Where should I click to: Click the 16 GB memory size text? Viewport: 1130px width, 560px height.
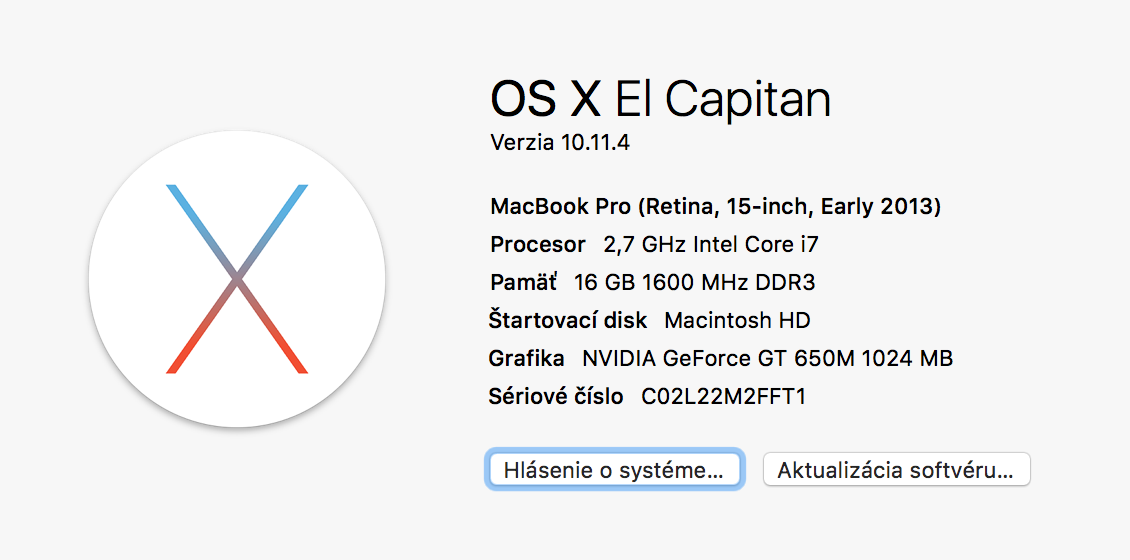coord(605,283)
